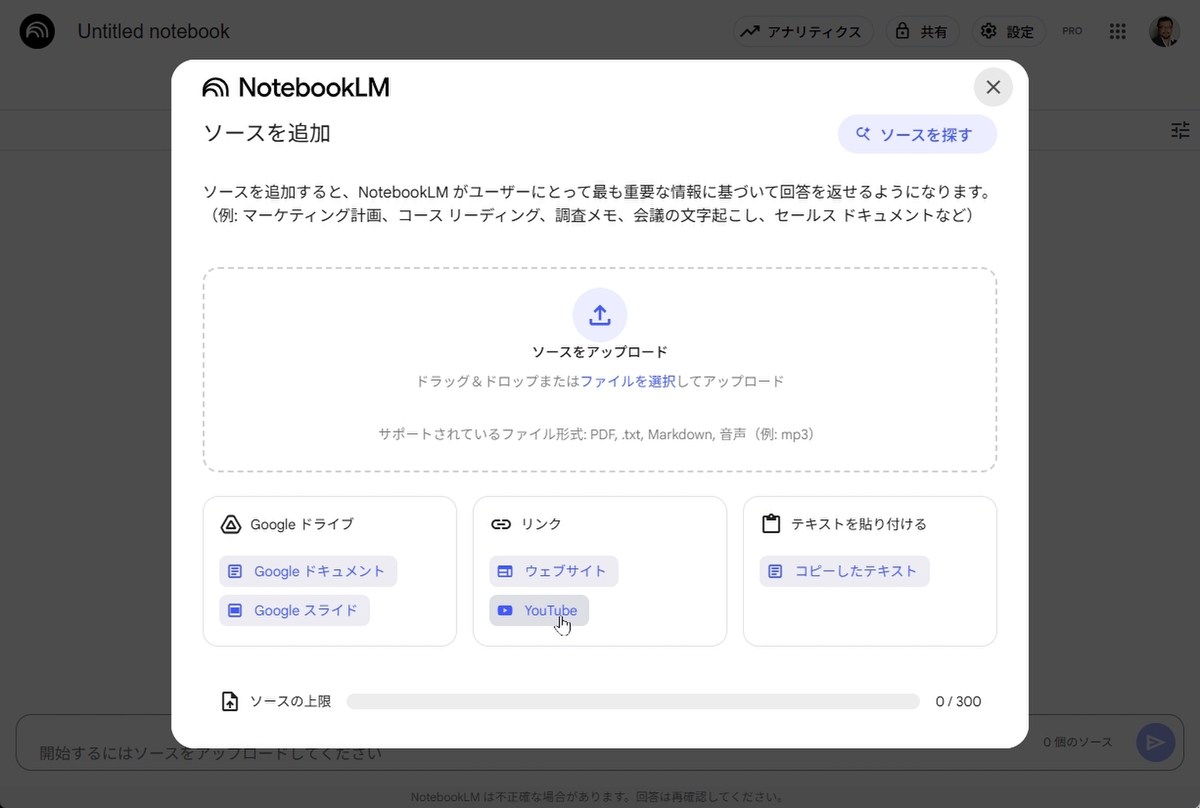Close the add source dialog
This screenshot has height=808, width=1200.
(x=993, y=87)
